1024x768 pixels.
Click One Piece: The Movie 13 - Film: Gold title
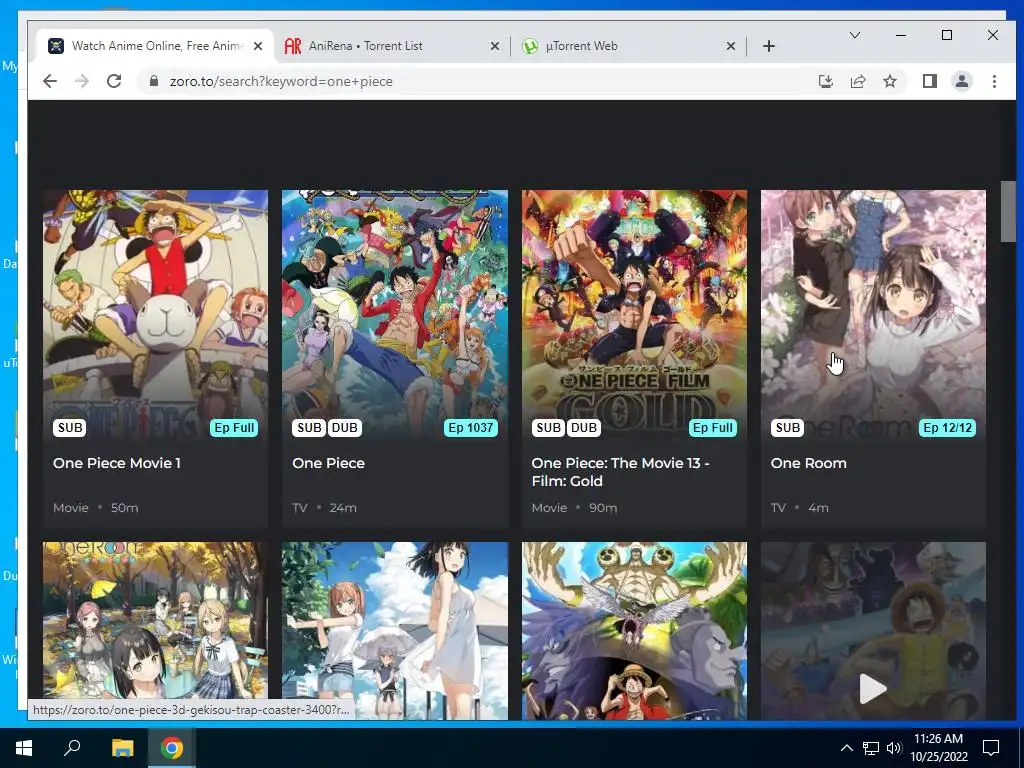point(620,472)
